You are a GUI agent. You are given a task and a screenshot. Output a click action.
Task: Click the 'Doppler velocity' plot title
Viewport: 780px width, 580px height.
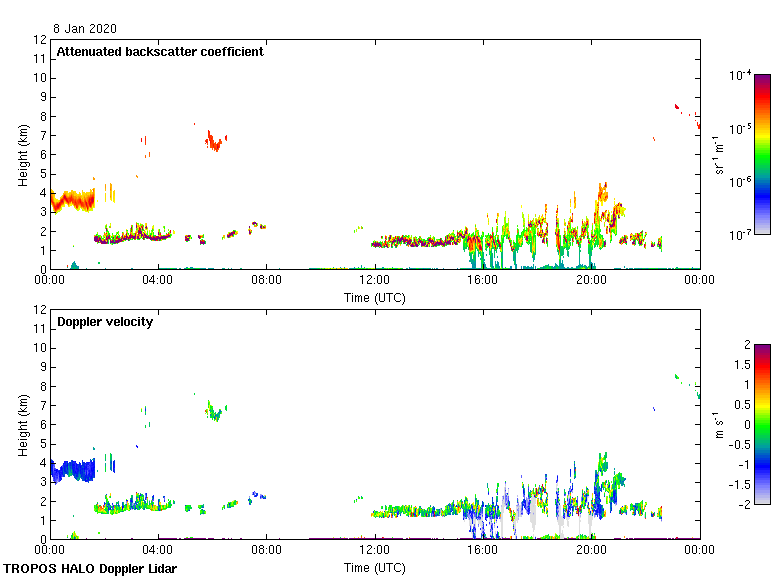[99, 322]
